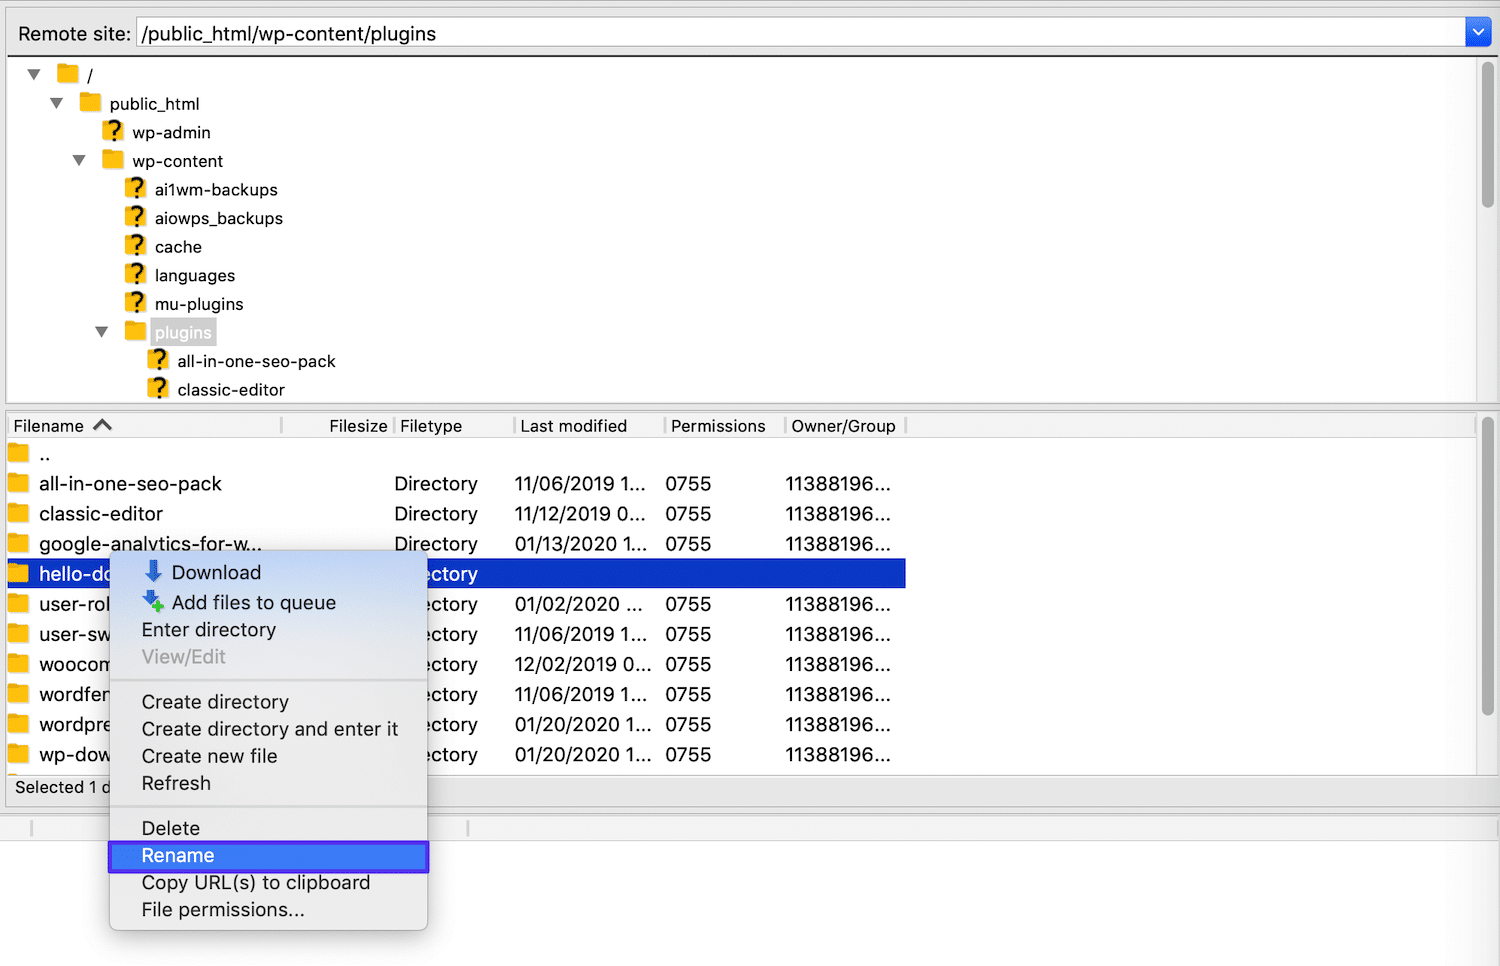1500x966 pixels.
Task: Click the question-mark icon next to cache
Action: pos(136,245)
